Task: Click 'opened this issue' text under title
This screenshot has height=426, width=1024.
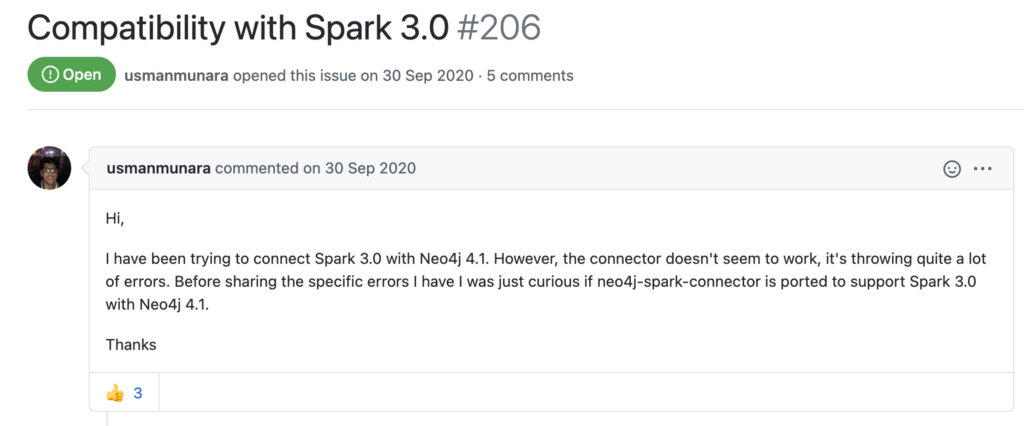Action: point(296,76)
